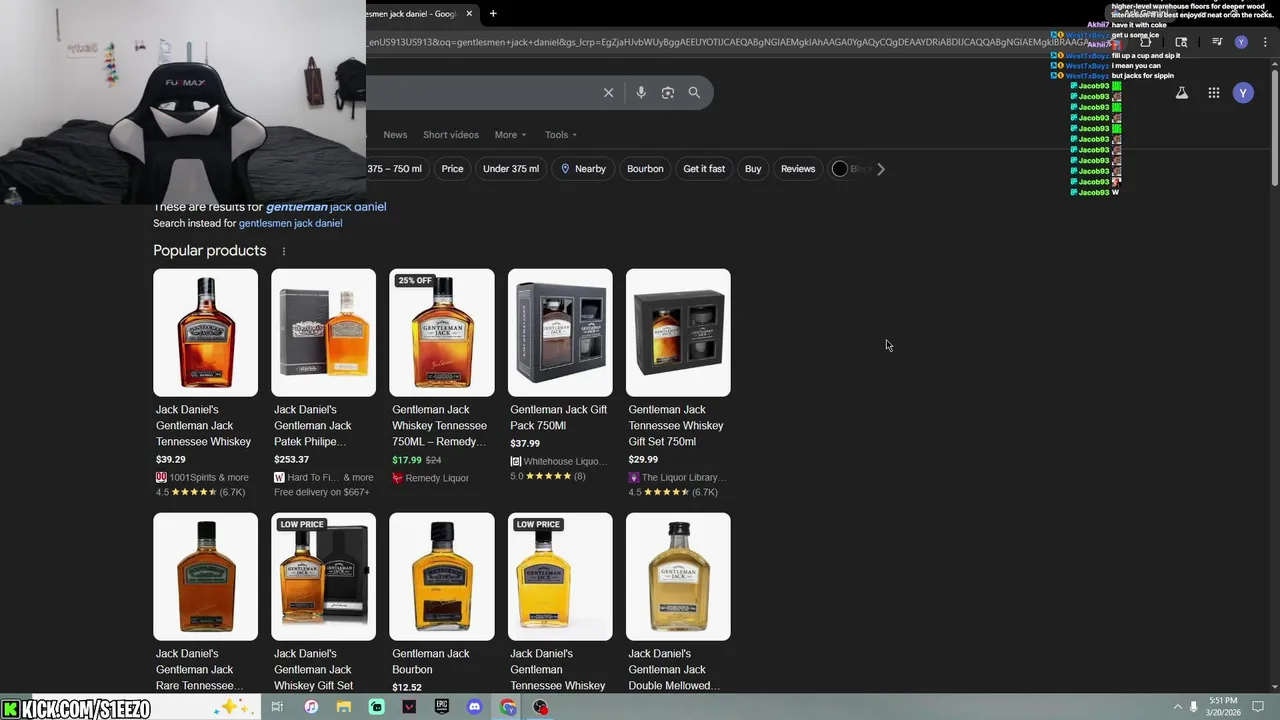Apply the Bourbon filter chip
The image size is (1280, 720).
tap(645, 169)
